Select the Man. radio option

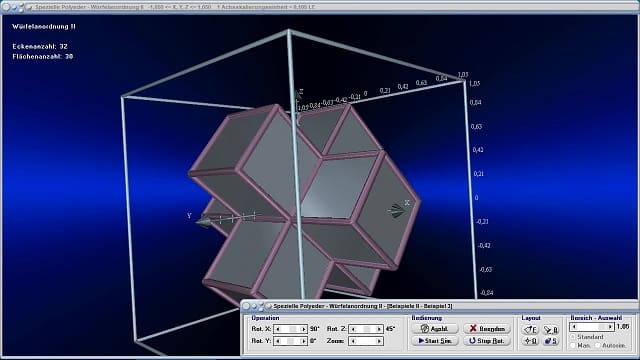click(x=573, y=345)
